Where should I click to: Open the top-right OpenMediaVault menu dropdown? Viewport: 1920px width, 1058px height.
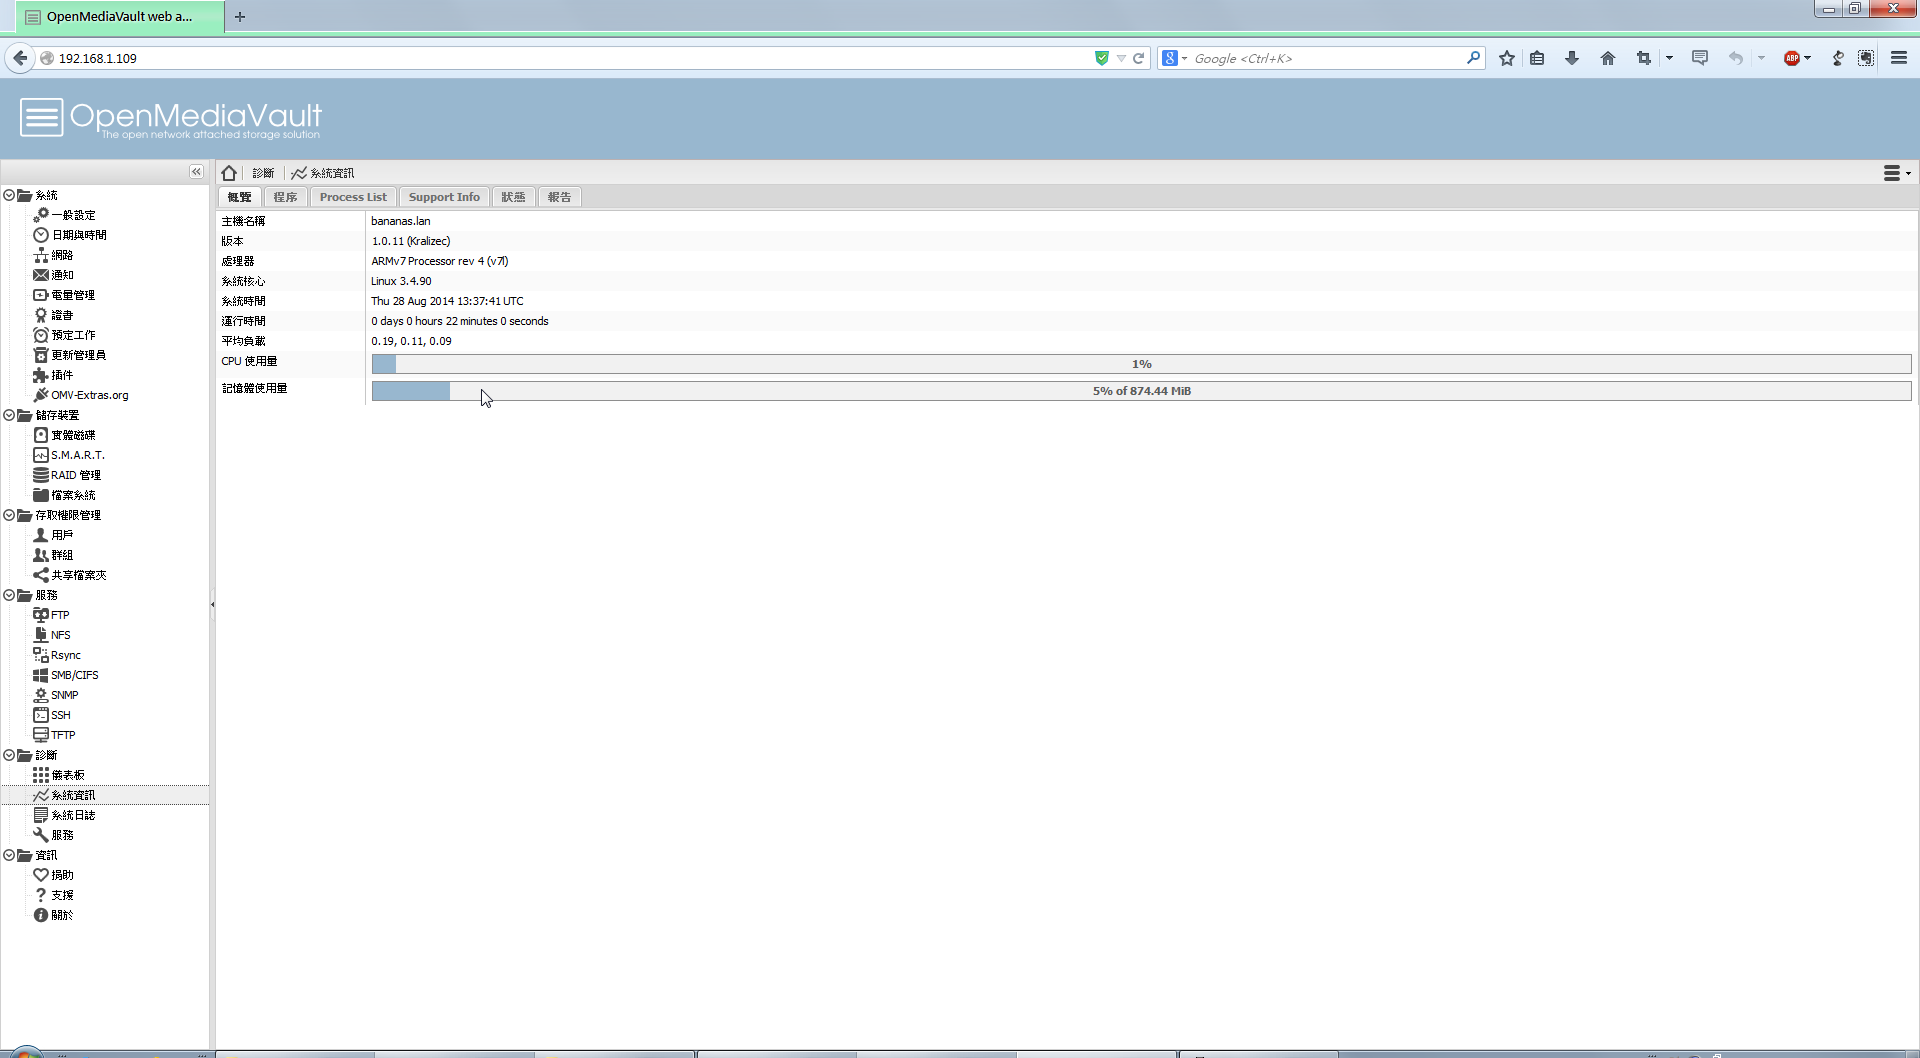[1896, 173]
